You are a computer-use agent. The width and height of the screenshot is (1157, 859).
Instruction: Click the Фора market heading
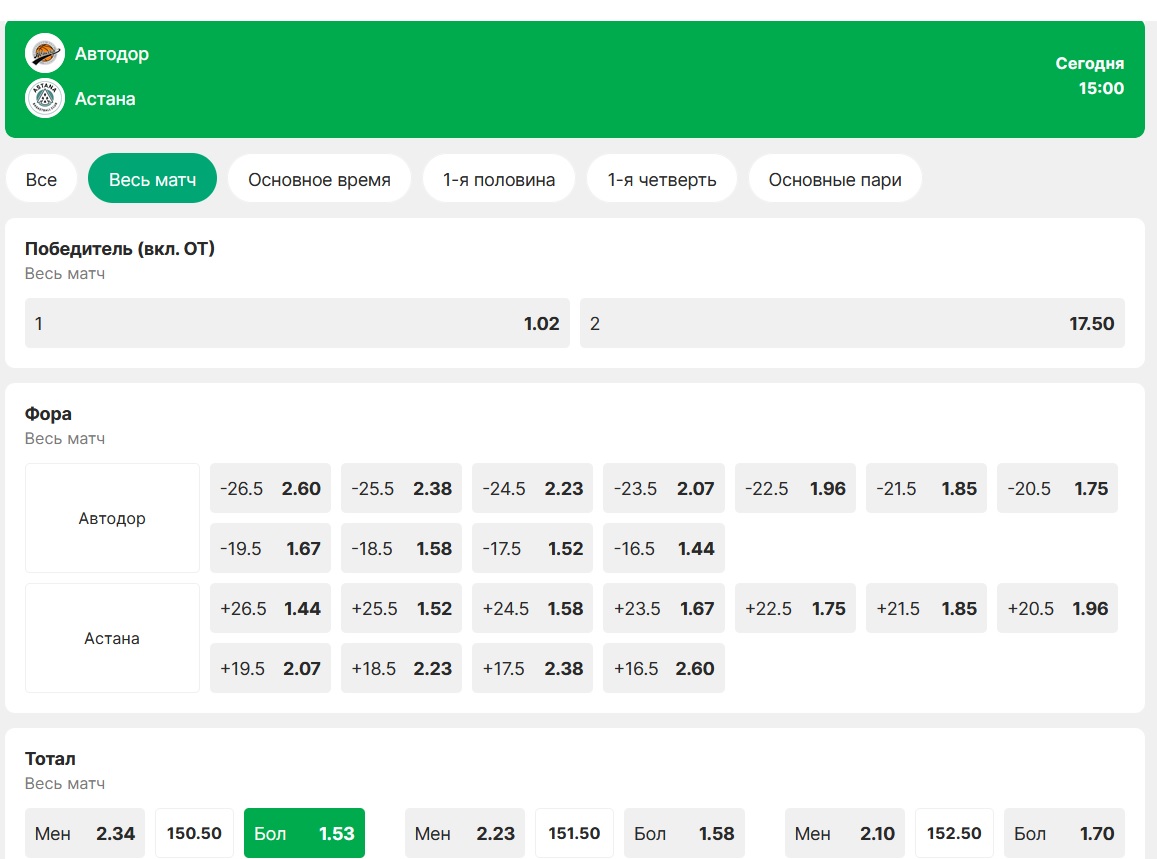(48, 413)
